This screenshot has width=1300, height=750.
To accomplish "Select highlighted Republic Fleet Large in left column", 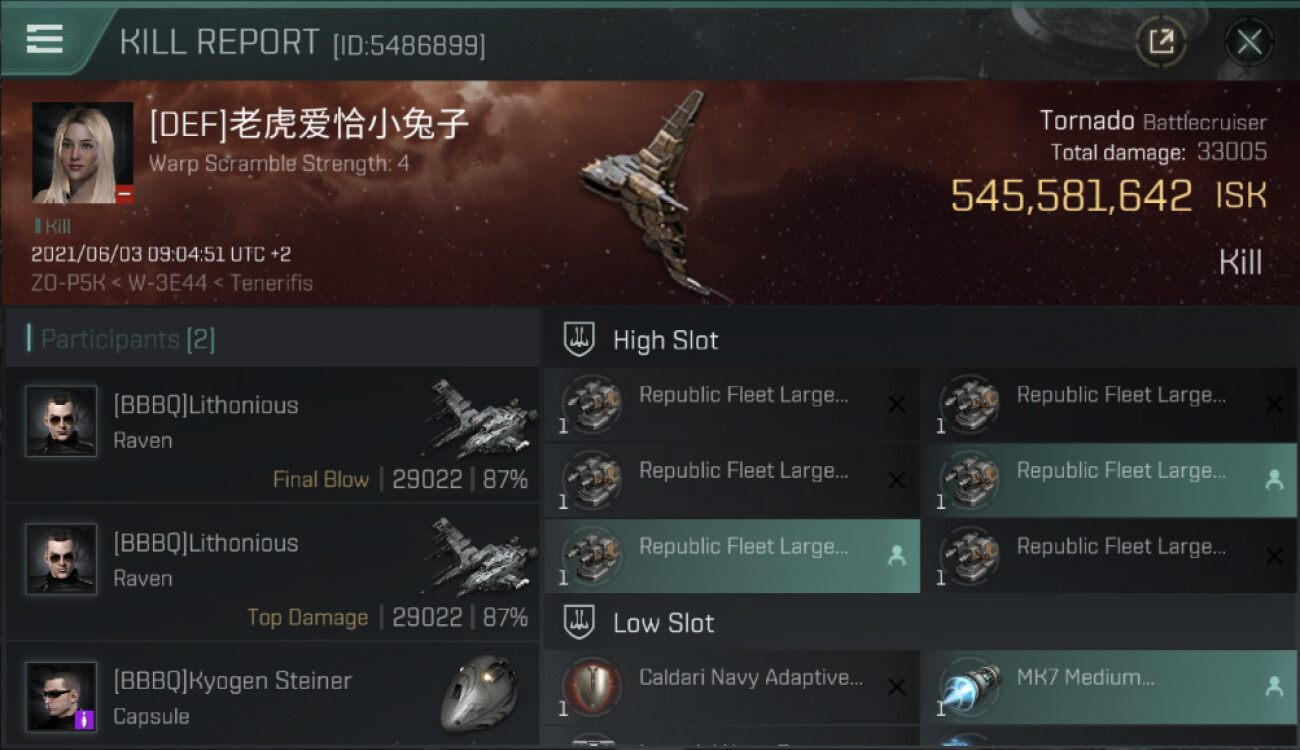I will [x=732, y=556].
